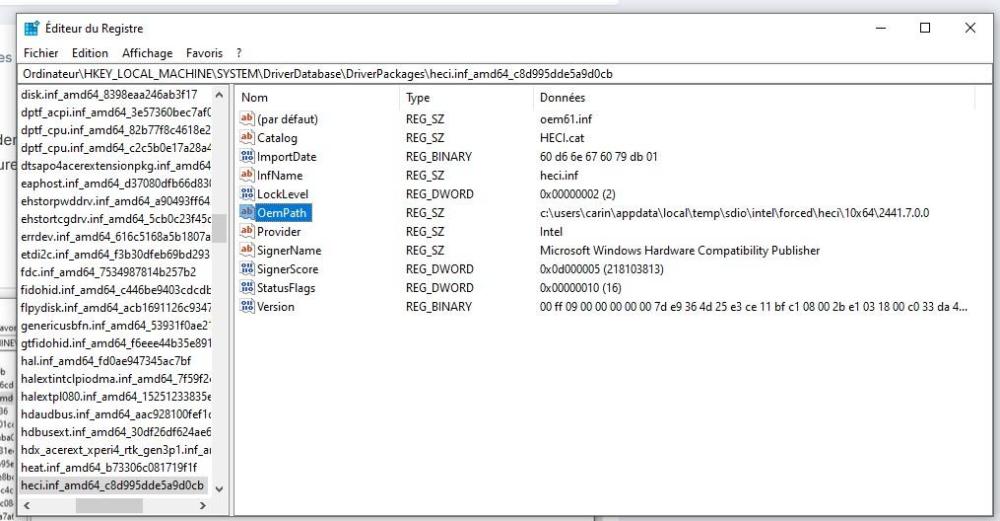The width and height of the screenshot is (1000, 521).
Task: Click the string icon beside Catalog
Action: pos(247,137)
